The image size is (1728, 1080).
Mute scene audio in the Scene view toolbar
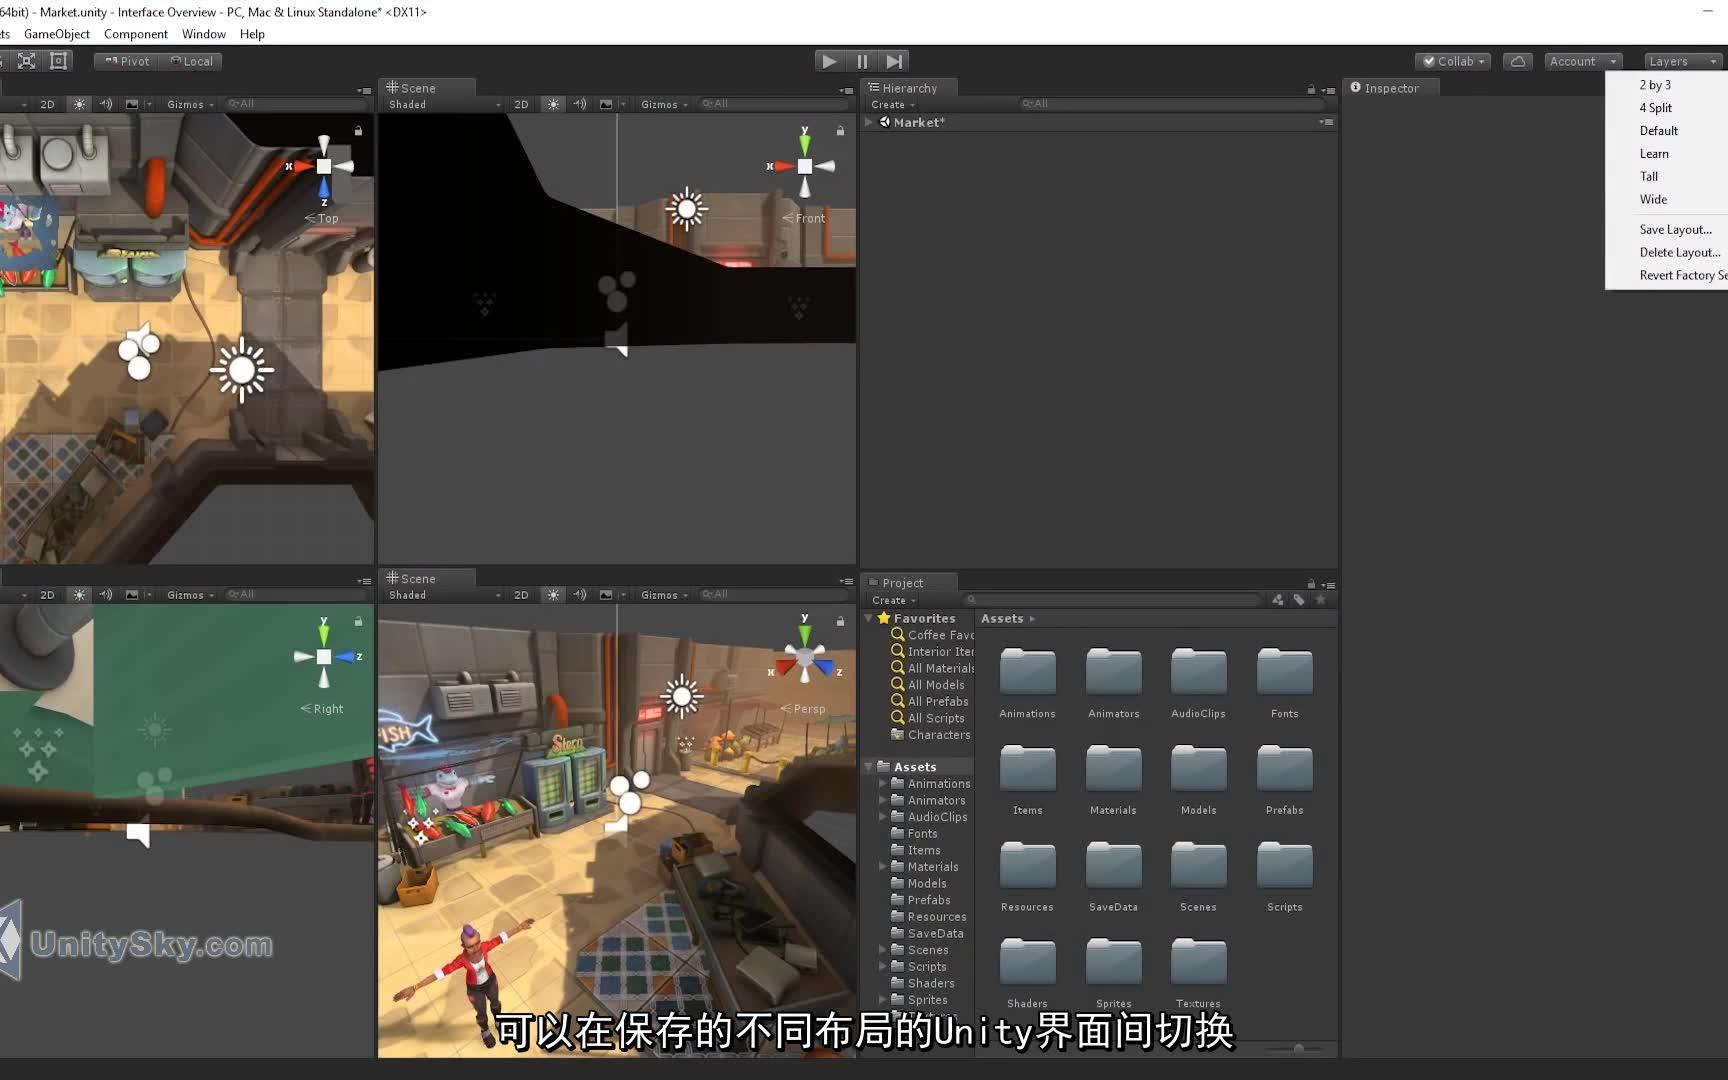(x=579, y=104)
